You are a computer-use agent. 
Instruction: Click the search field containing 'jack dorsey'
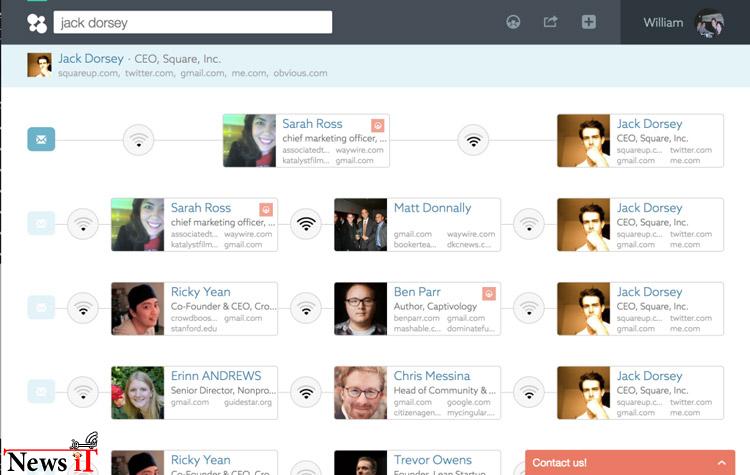coord(193,22)
